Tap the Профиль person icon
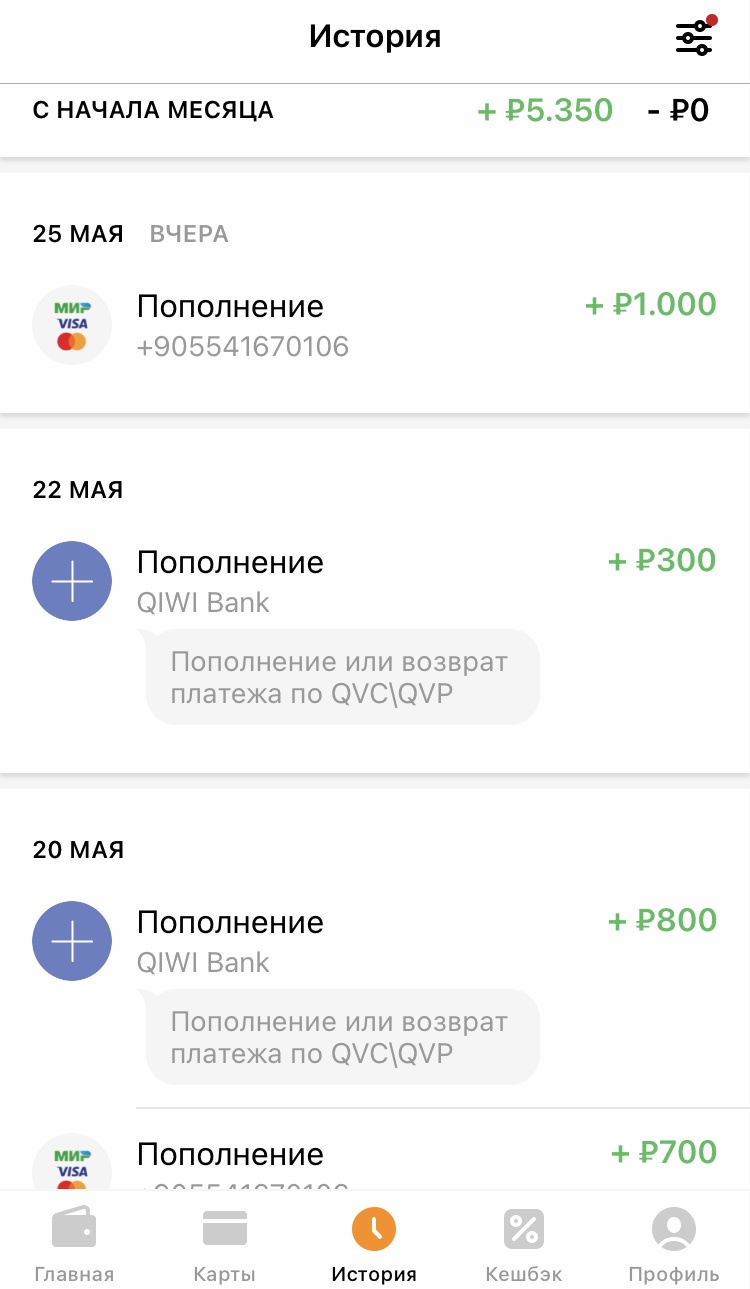Screen dimensions: 750x1289 [x=673, y=1228]
